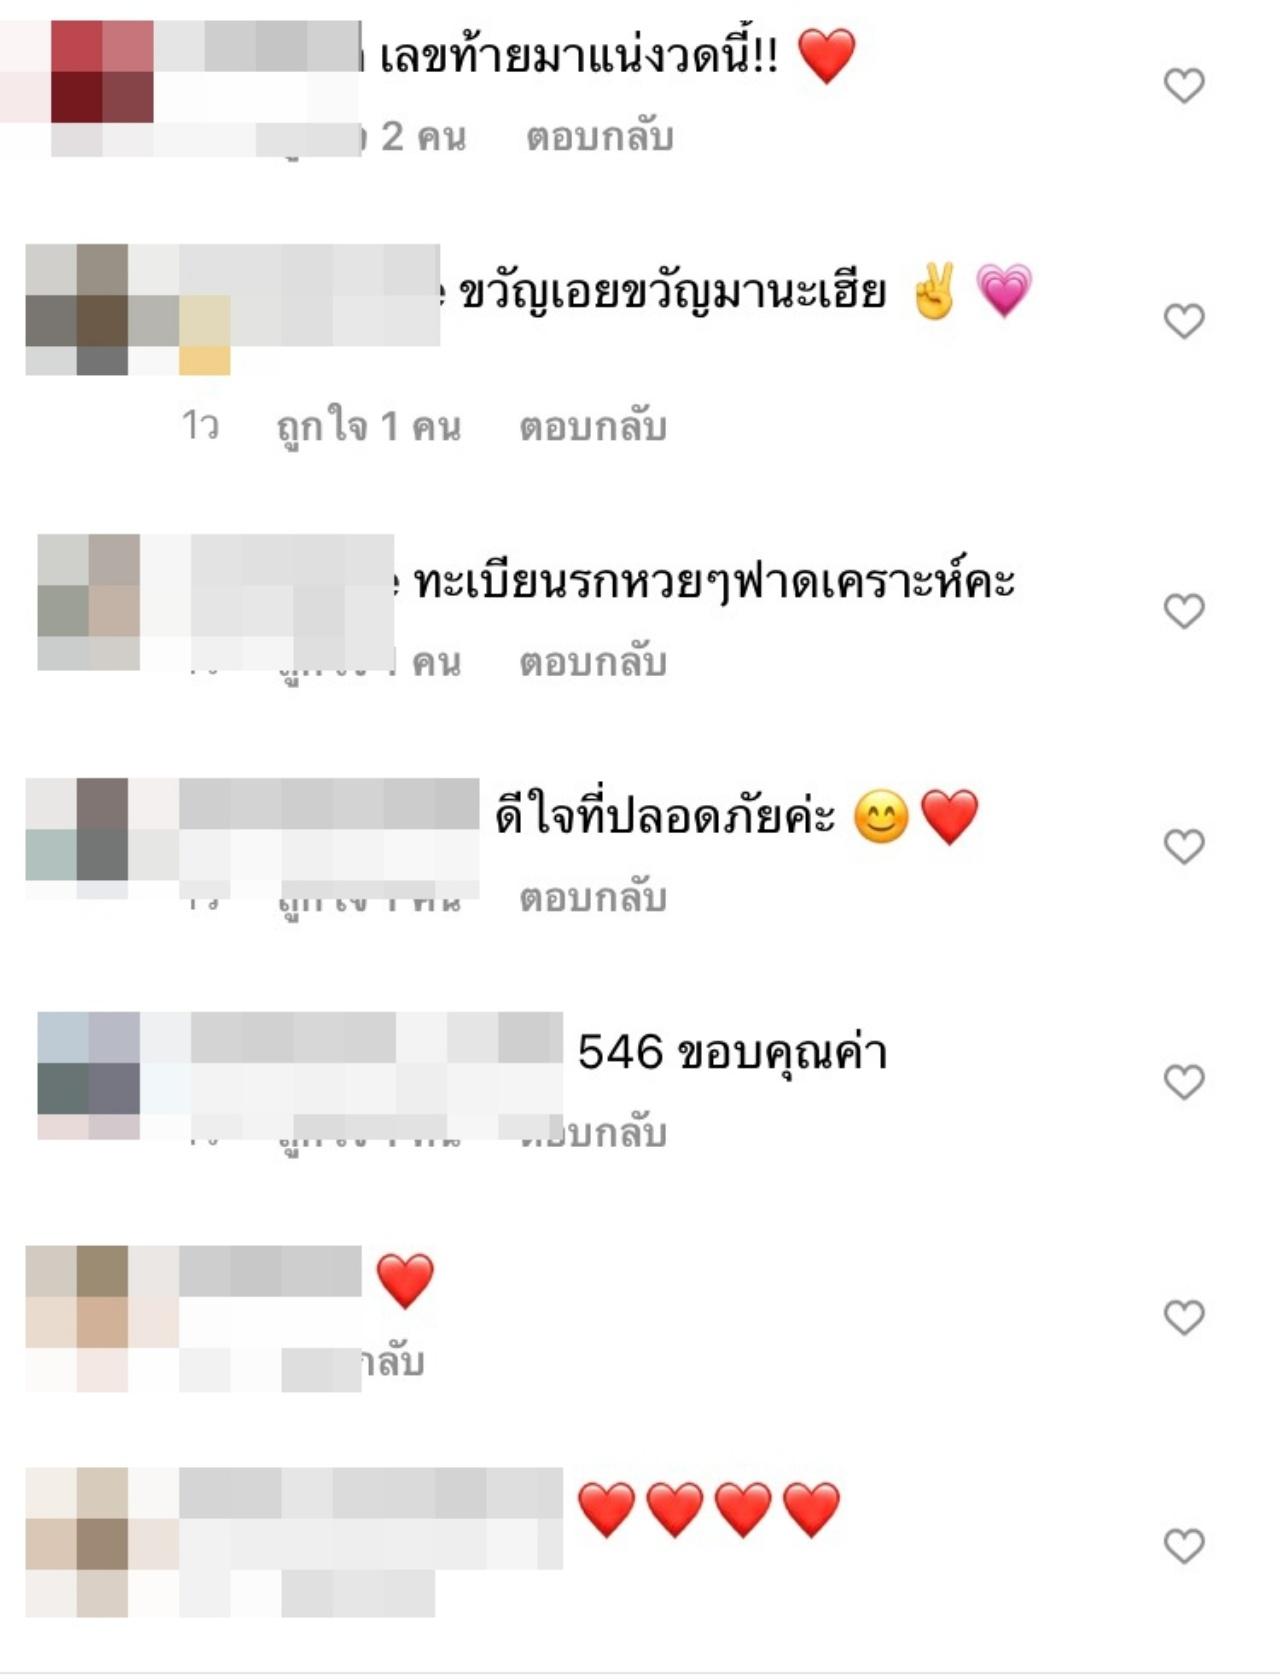Like the comment "546 ขอบคุณค่า"
Screen dimensions: 1280x1679
1184,1082
